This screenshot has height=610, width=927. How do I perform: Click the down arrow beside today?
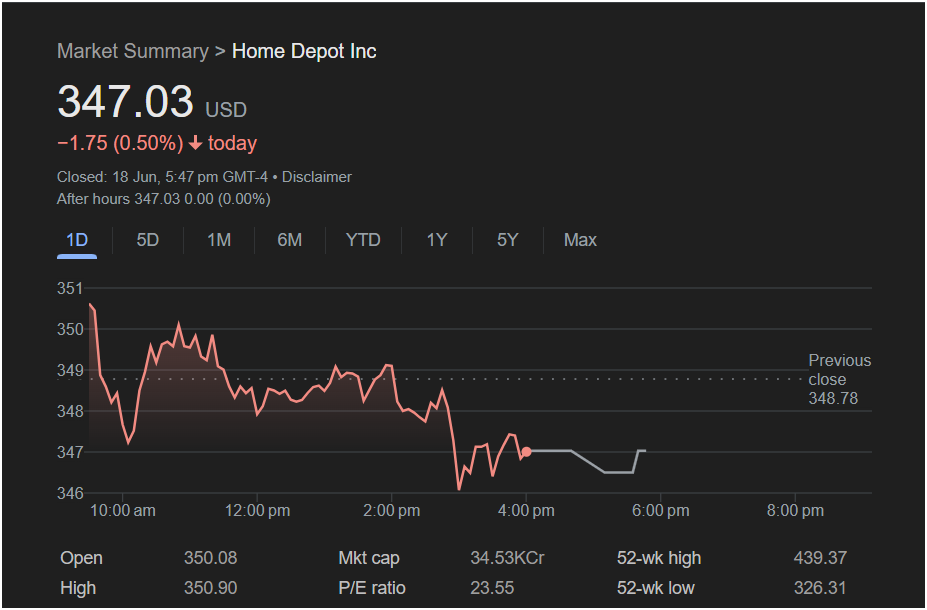point(196,143)
